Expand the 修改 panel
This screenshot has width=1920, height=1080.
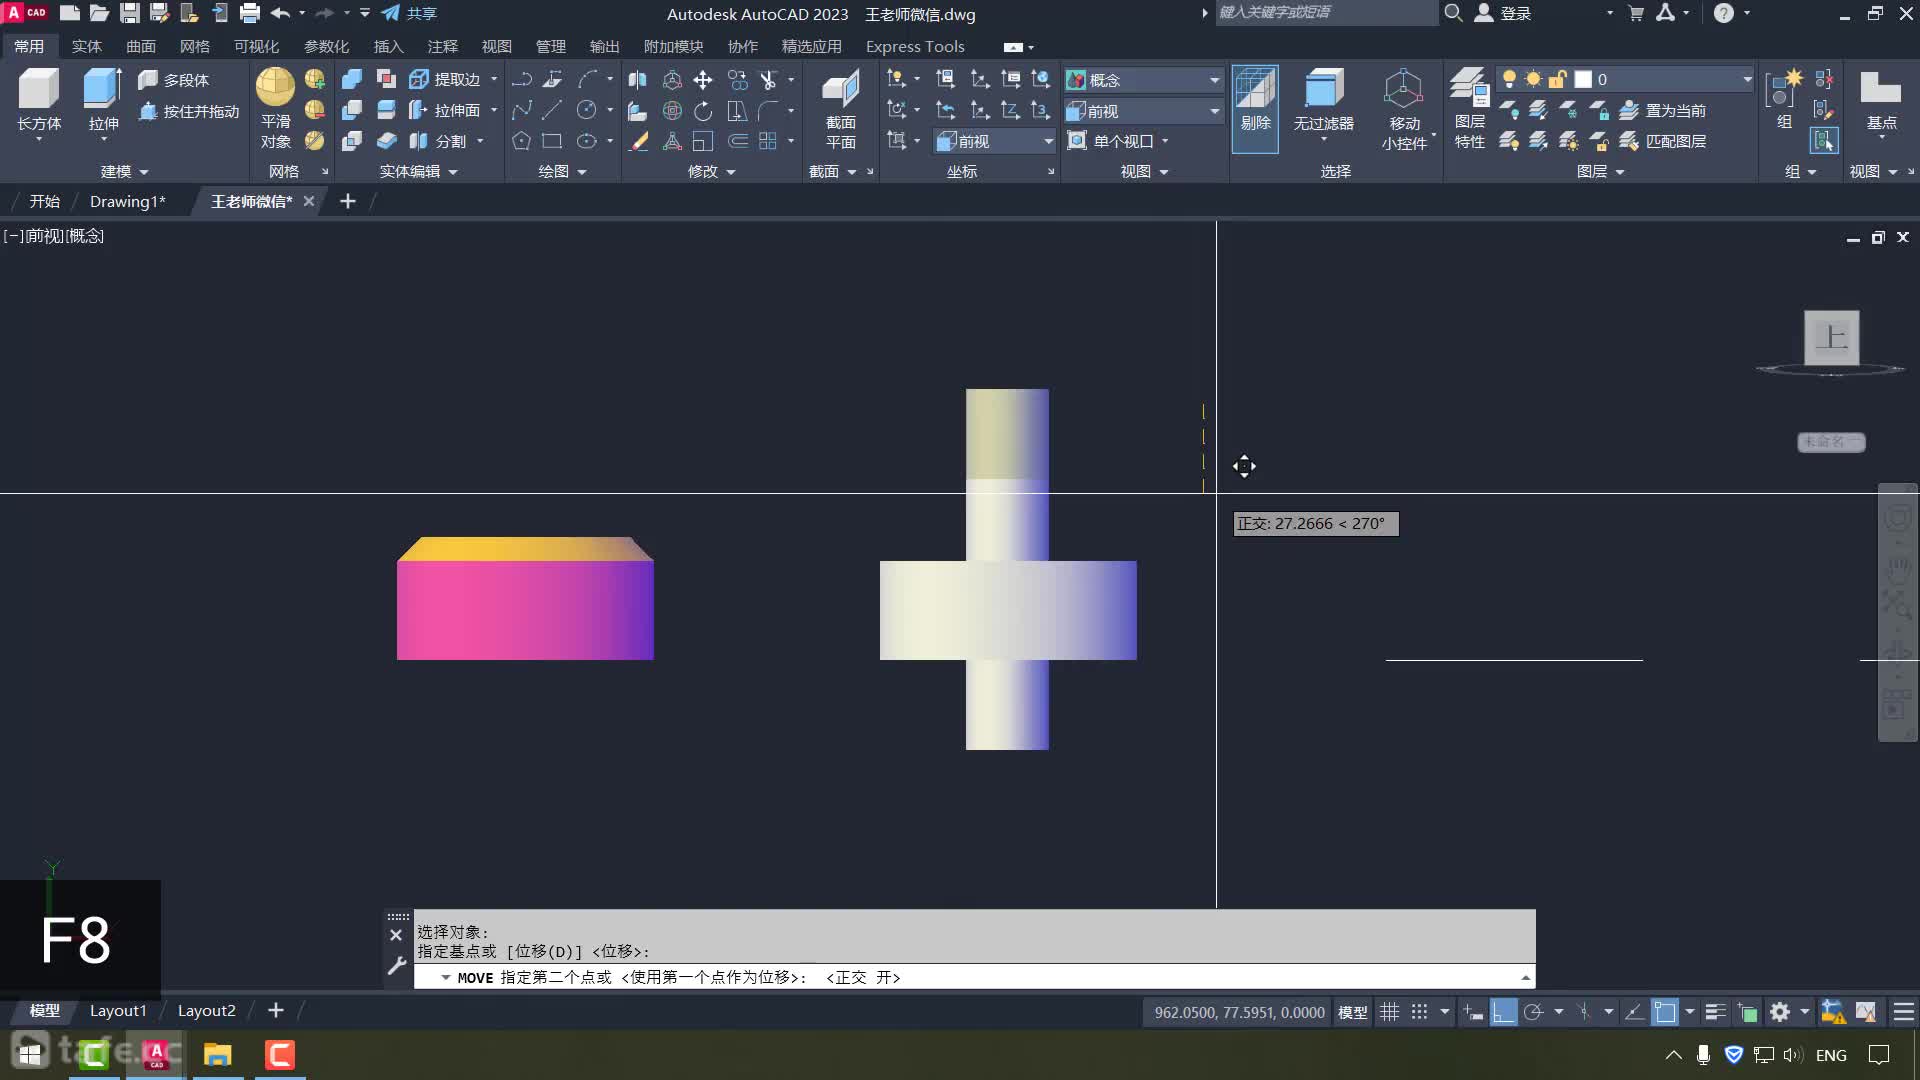point(711,172)
